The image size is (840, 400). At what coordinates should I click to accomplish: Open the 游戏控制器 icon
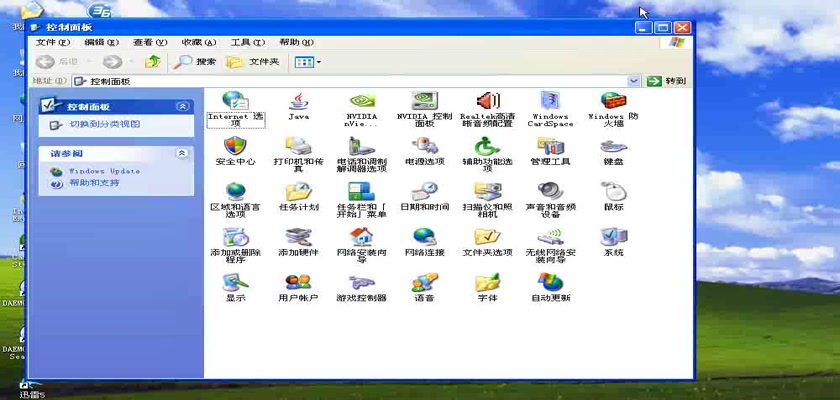(362, 282)
